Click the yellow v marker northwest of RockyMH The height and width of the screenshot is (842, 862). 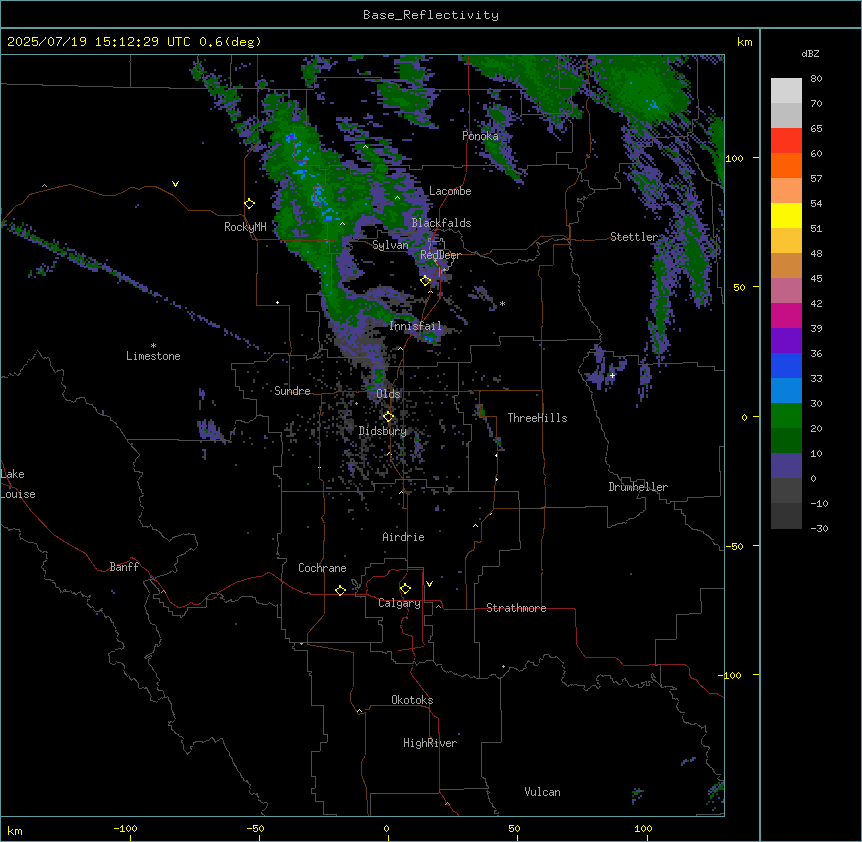[175, 184]
